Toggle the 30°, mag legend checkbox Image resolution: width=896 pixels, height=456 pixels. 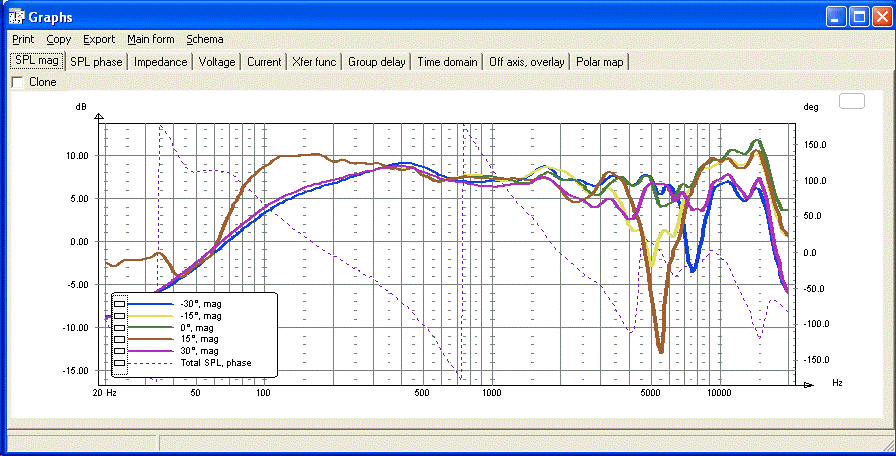pyautogui.click(x=120, y=351)
